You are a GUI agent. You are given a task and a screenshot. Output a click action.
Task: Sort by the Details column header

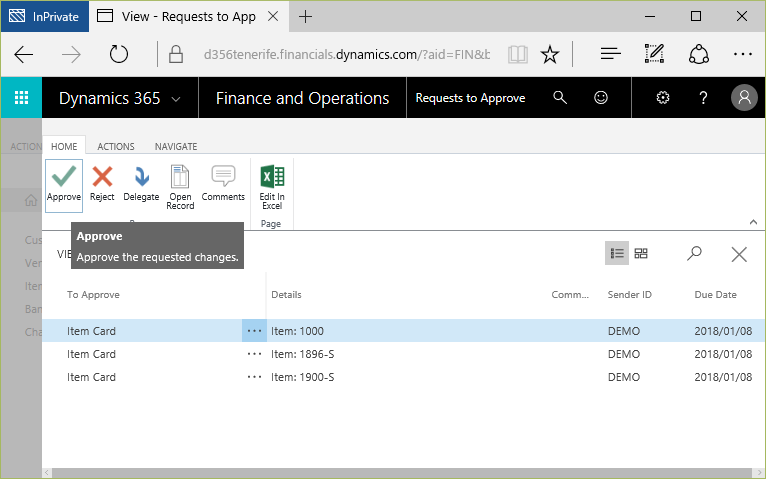pyautogui.click(x=286, y=294)
